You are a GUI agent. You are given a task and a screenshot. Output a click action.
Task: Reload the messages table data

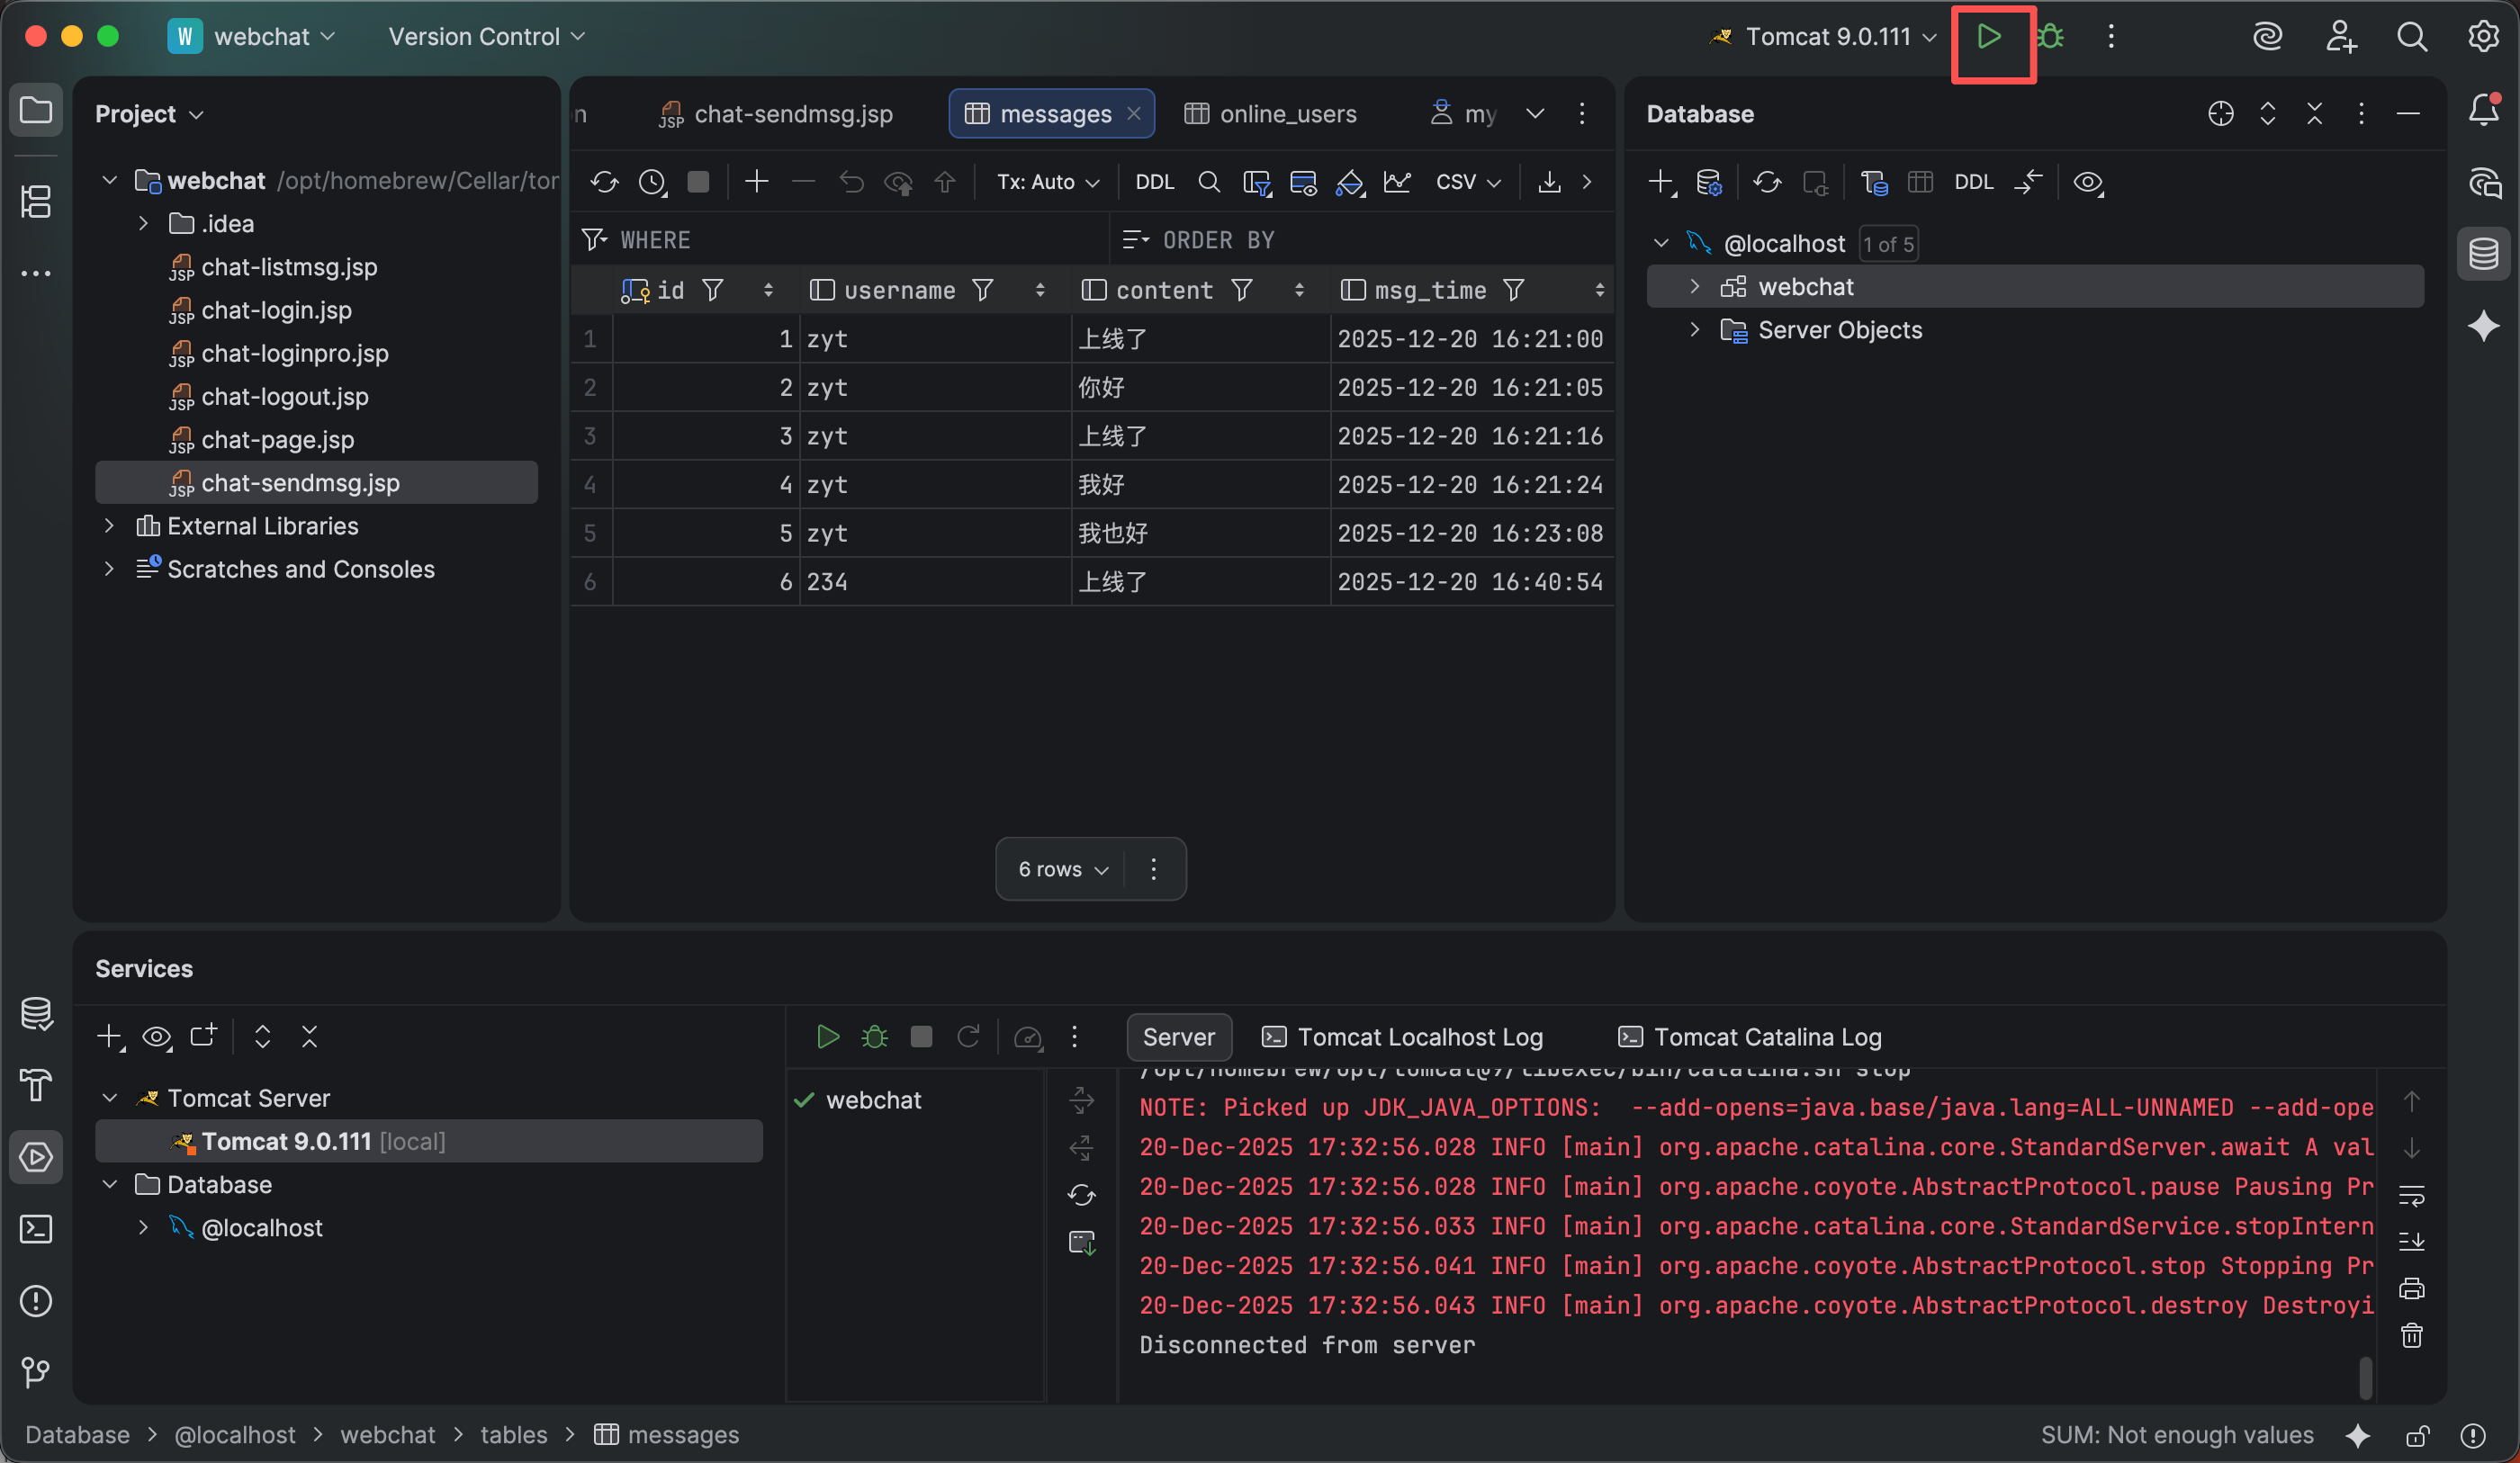(604, 182)
